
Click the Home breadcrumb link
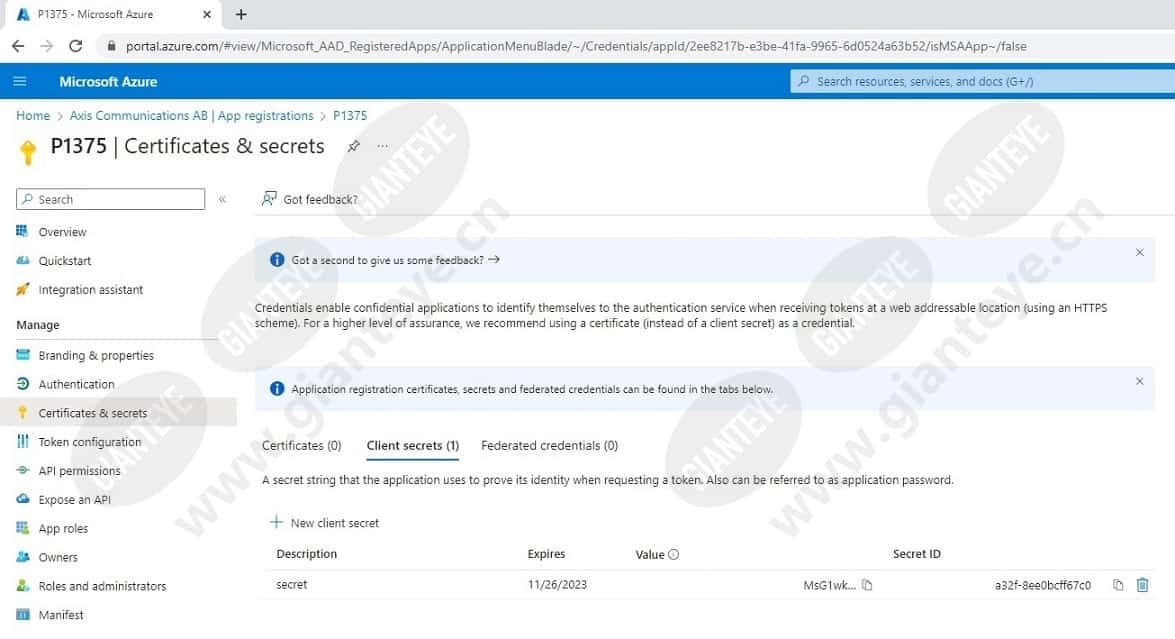tap(33, 115)
